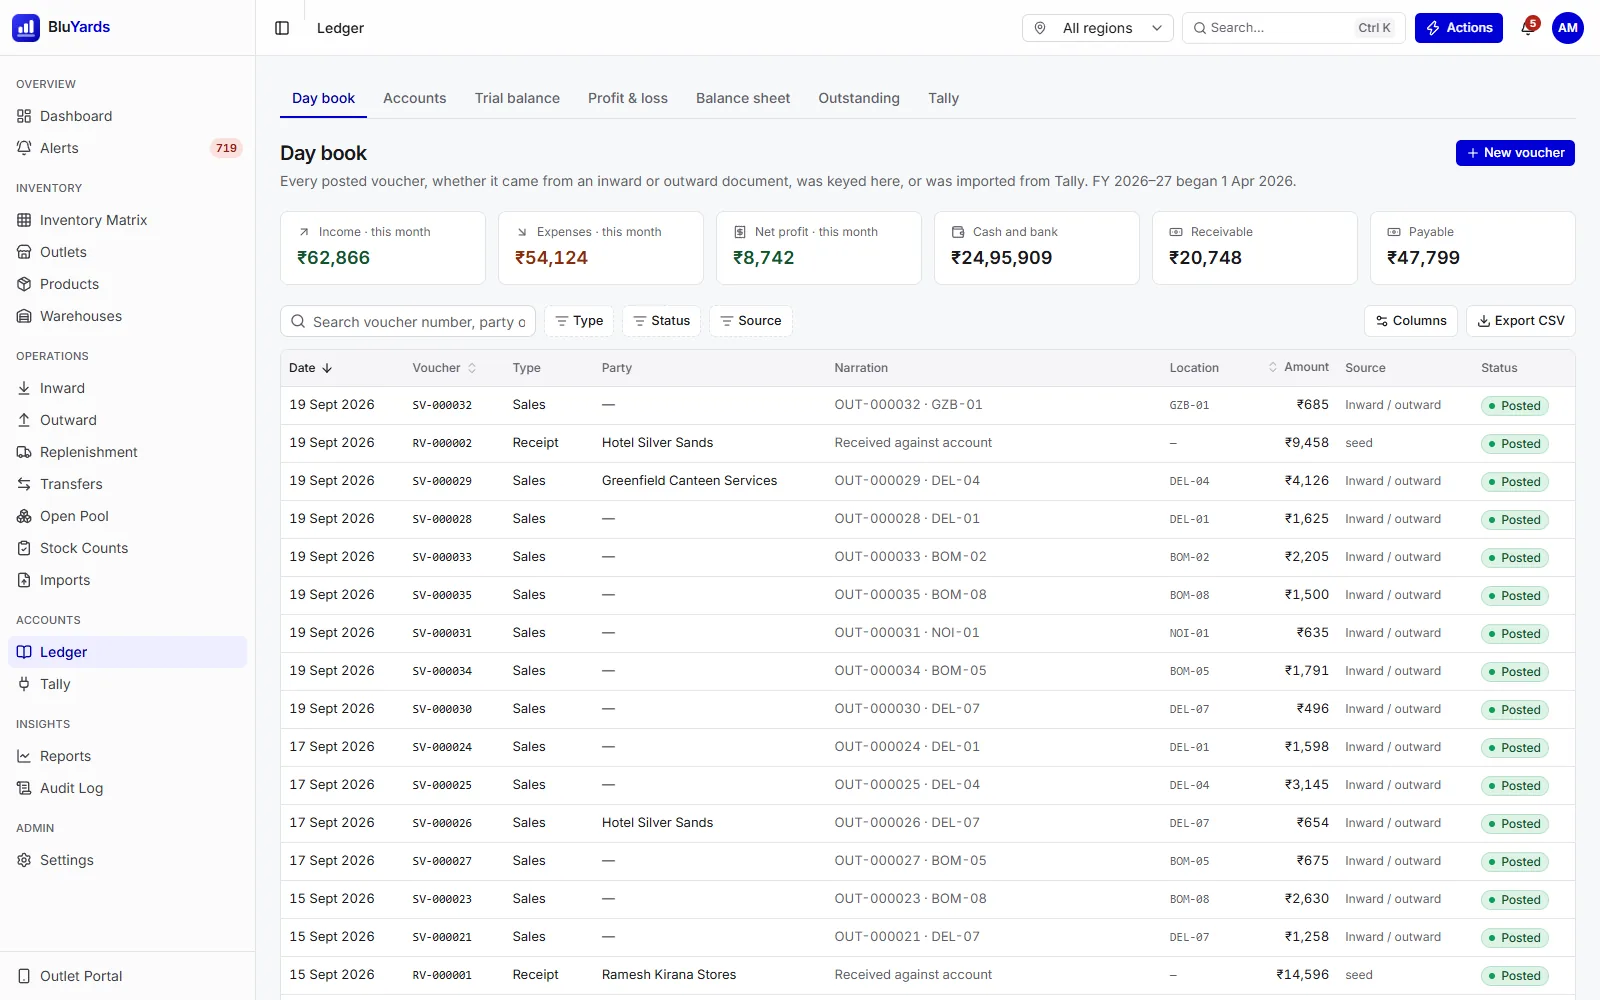Switch to the Balance sheet tab
Viewport: 1600px width, 1000px height.
click(743, 98)
